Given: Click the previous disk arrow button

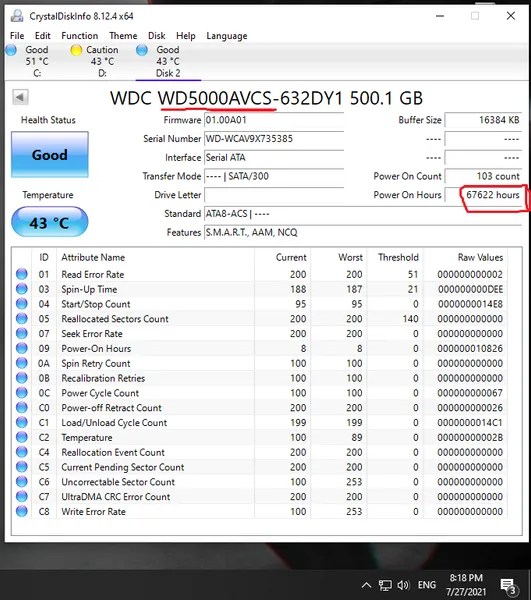Looking at the screenshot, I should [x=20, y=97].
